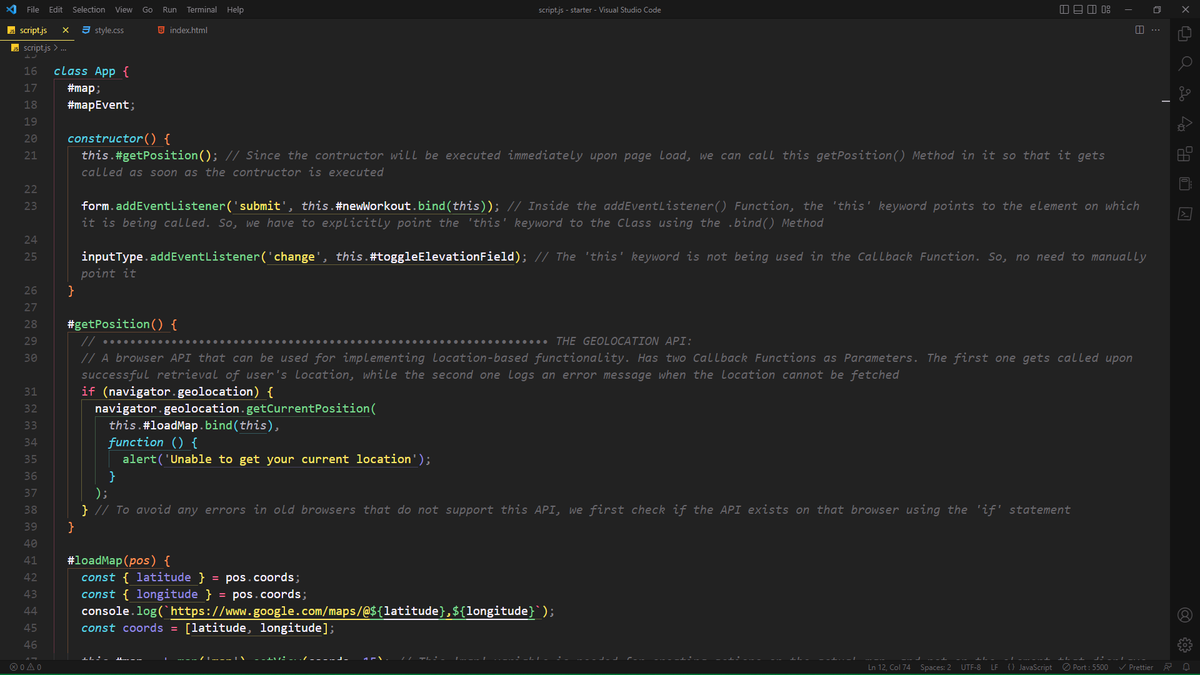
Task: Toggle the primary side bar layout icon
Action: 1064,10
